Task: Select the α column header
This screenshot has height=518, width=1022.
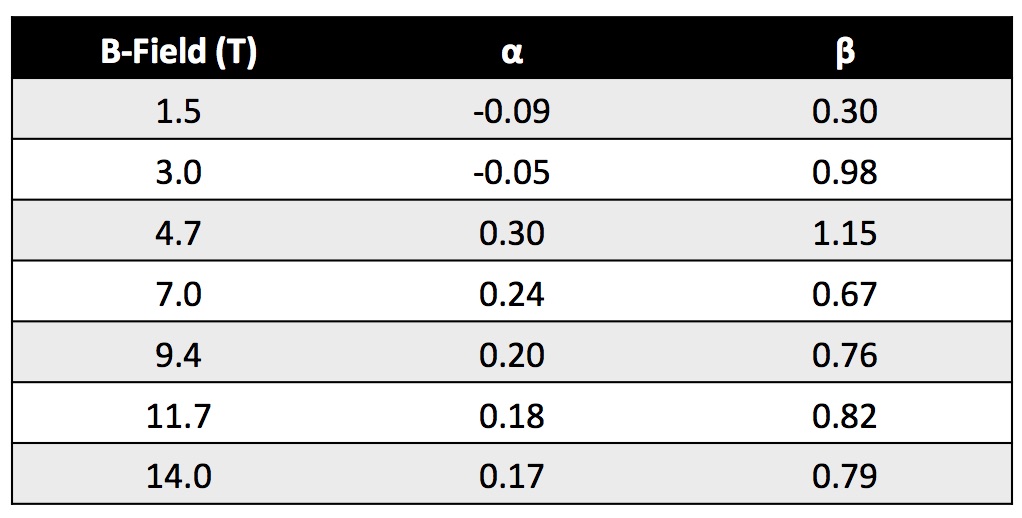Action: [x=511, y=51]
